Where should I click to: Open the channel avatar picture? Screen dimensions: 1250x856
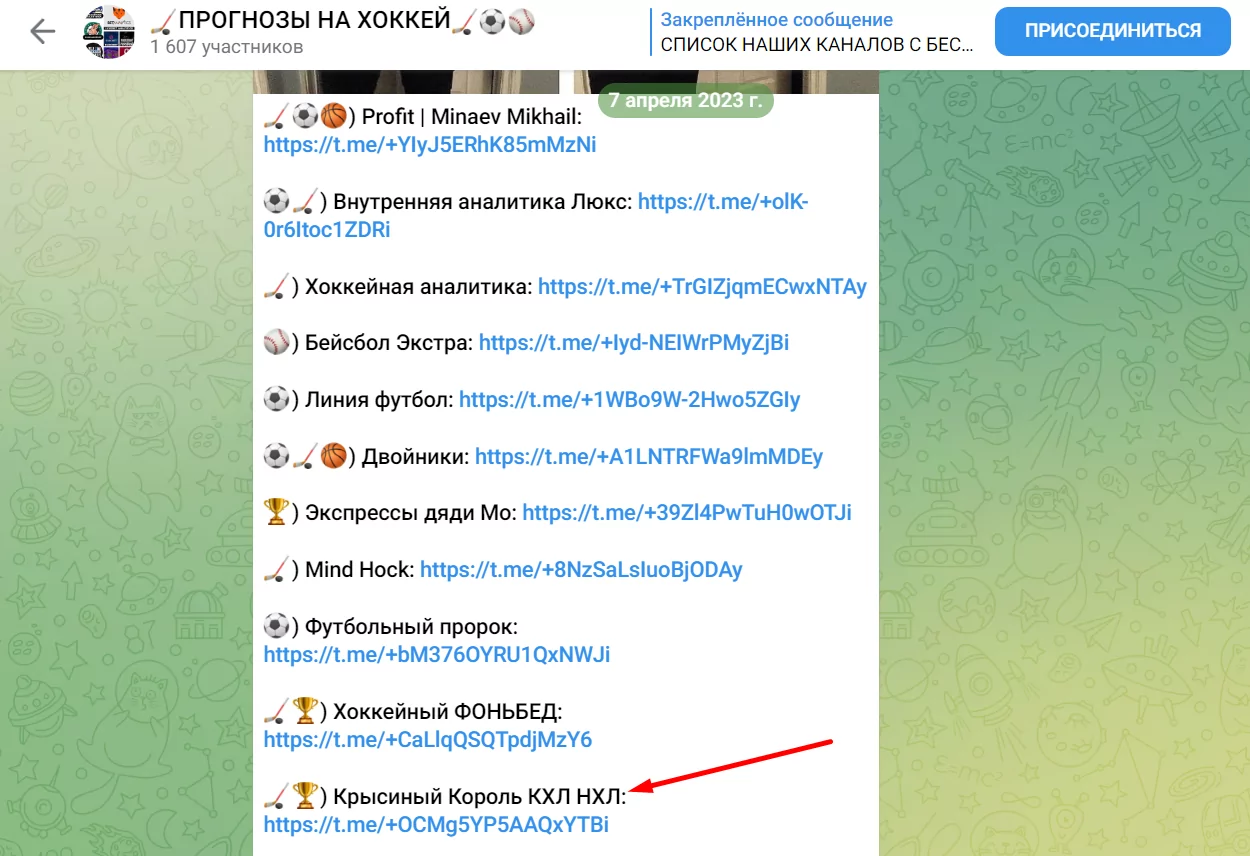(x=109, y=32)
